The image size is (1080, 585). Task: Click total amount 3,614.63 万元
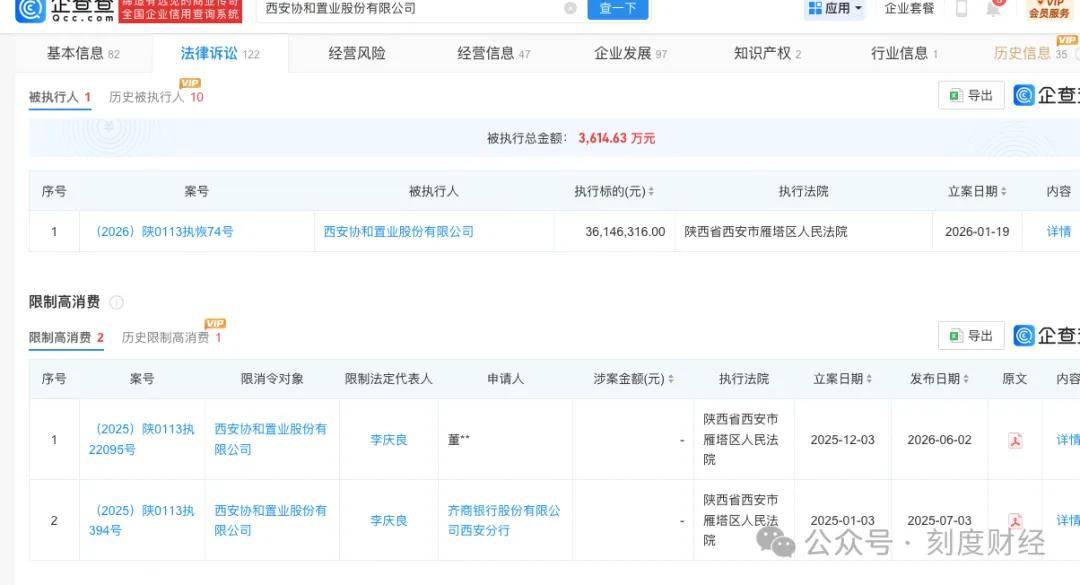click(616, 138)
